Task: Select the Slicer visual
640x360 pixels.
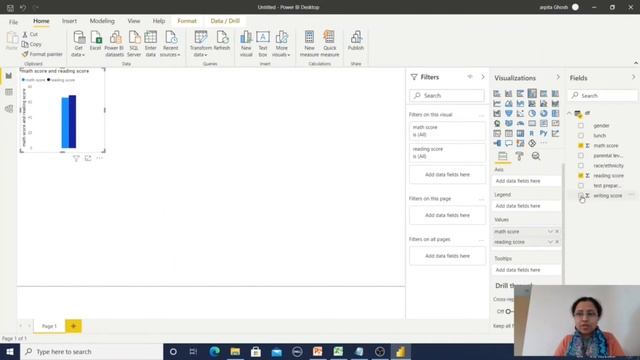Action: point(497,133)
